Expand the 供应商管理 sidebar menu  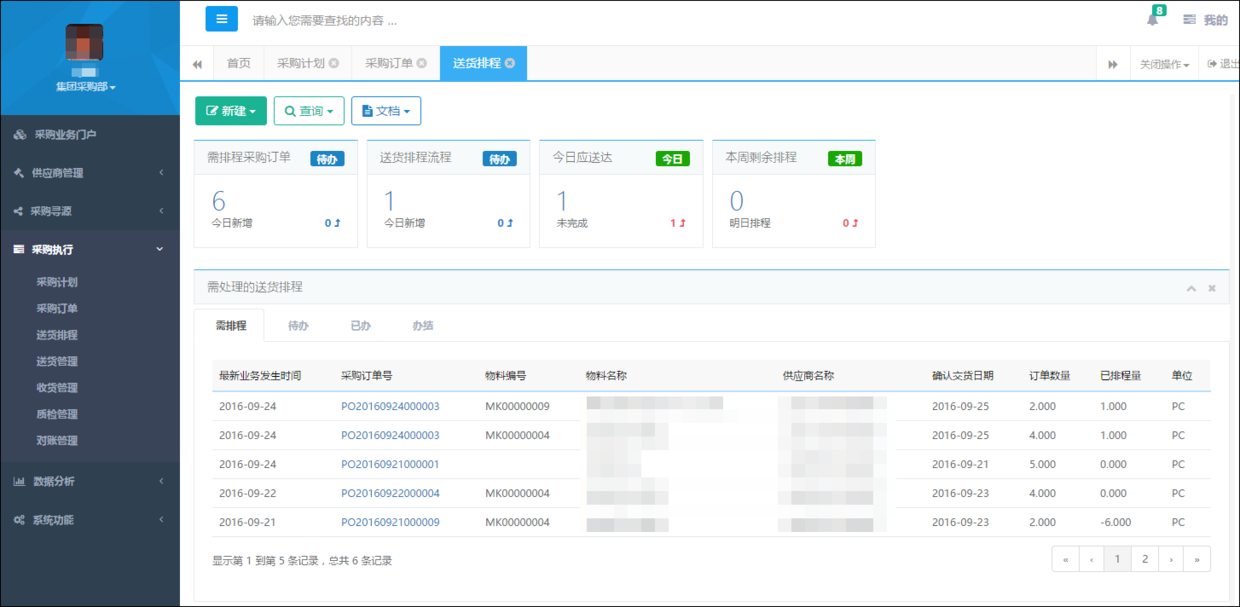90,173
